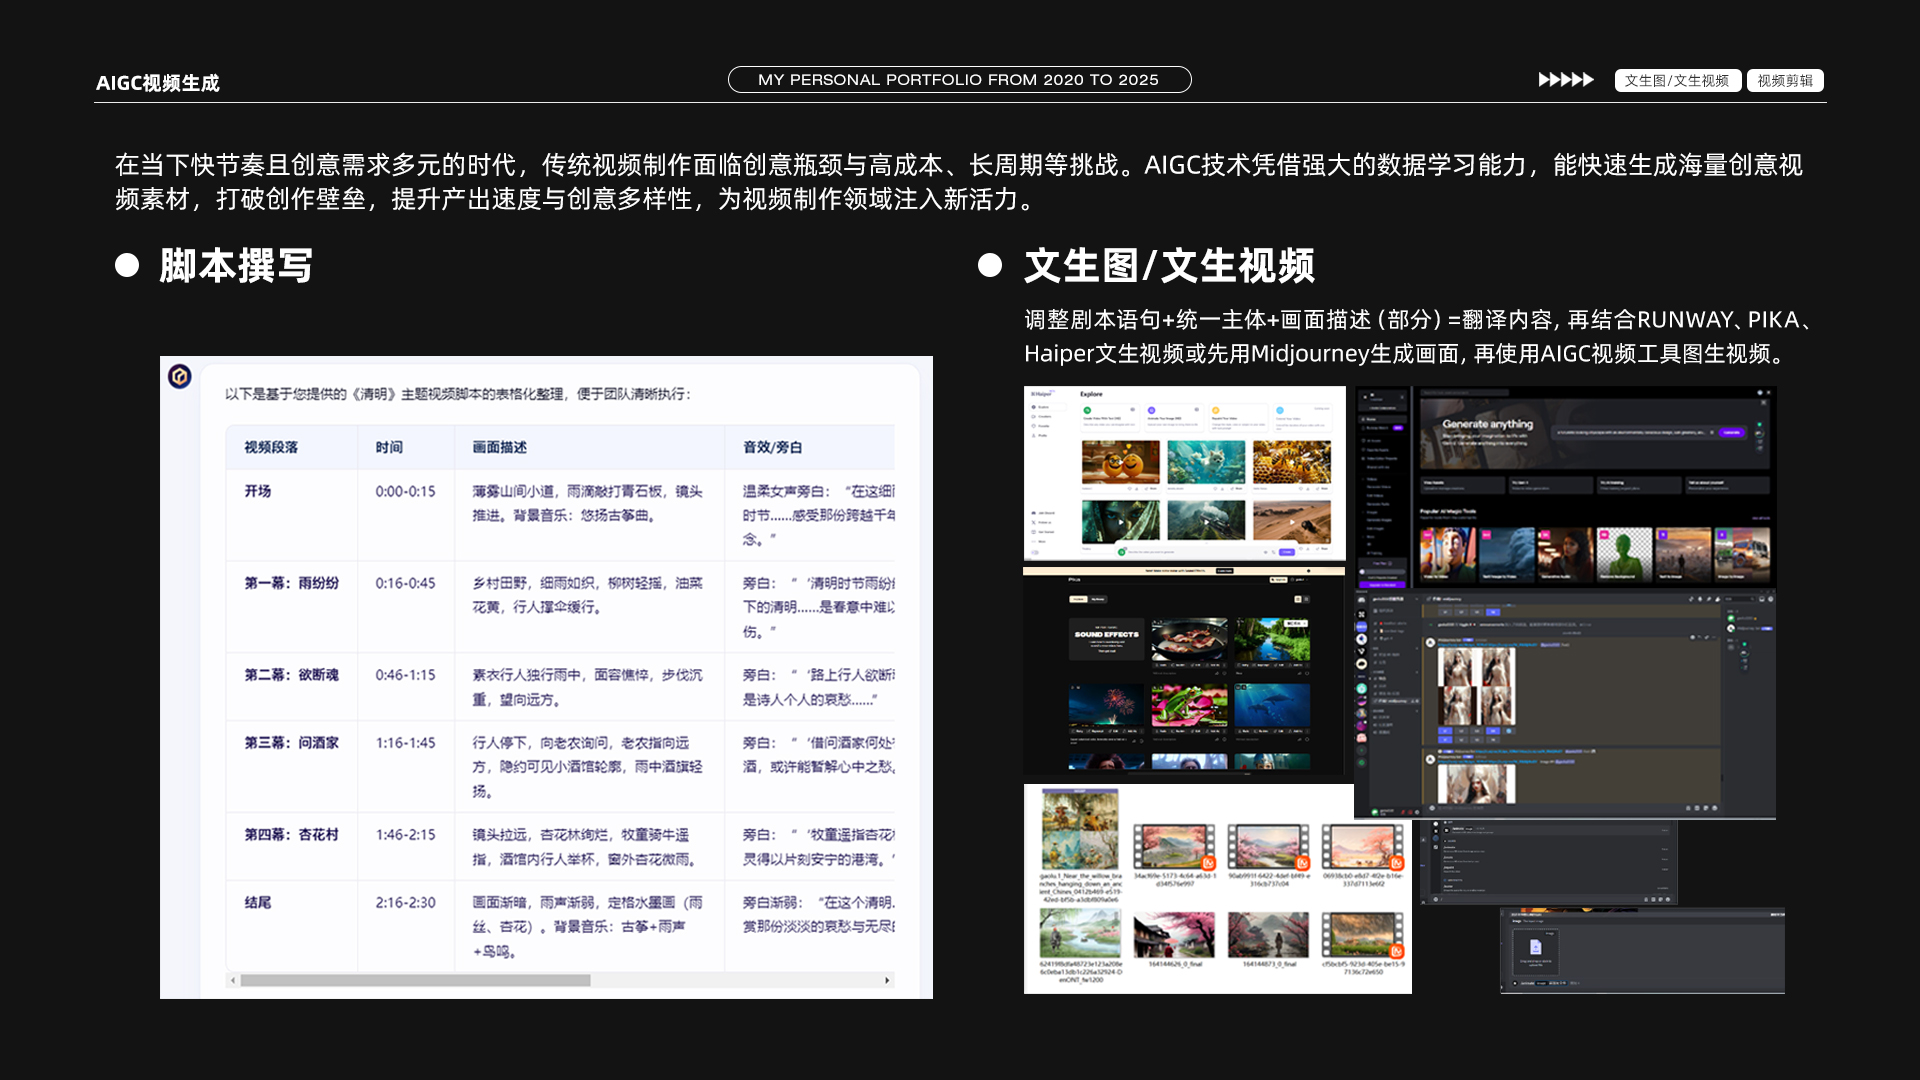Click the video file icon cf5bcbf5
The width and height of the screenshot is (1920, 1080).
(x=1362, y=935)
